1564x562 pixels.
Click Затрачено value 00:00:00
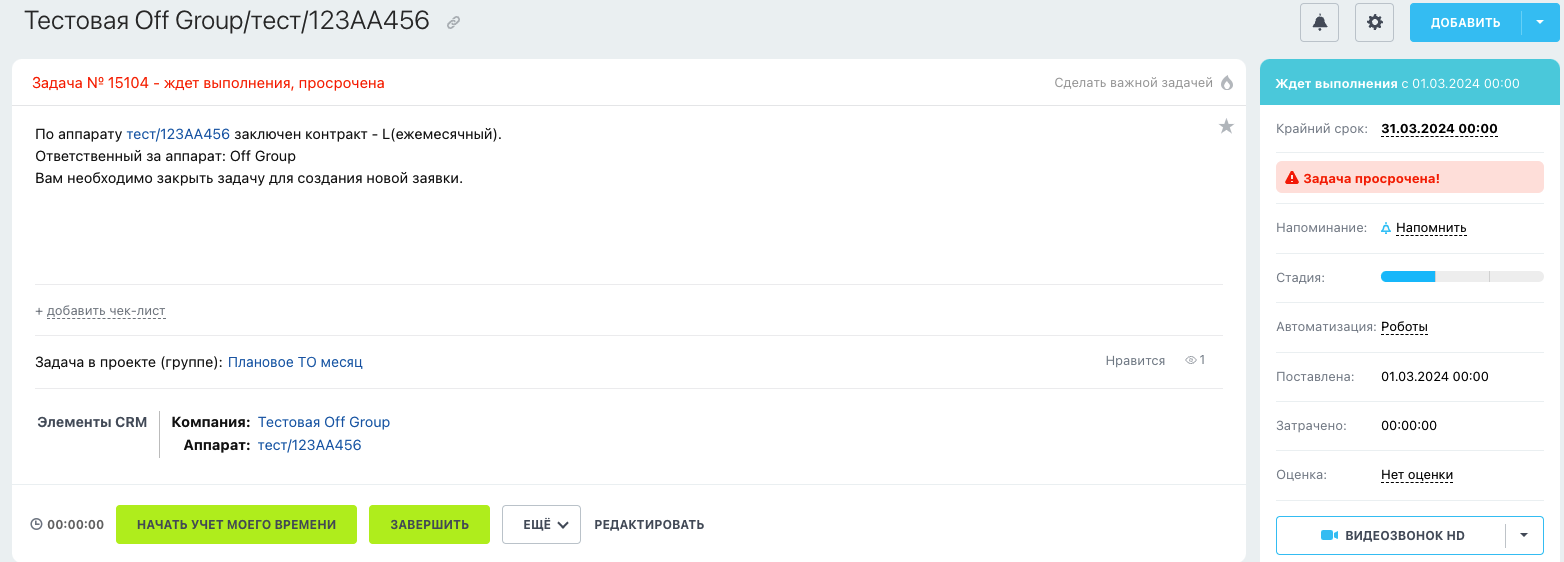[1409, 426]
